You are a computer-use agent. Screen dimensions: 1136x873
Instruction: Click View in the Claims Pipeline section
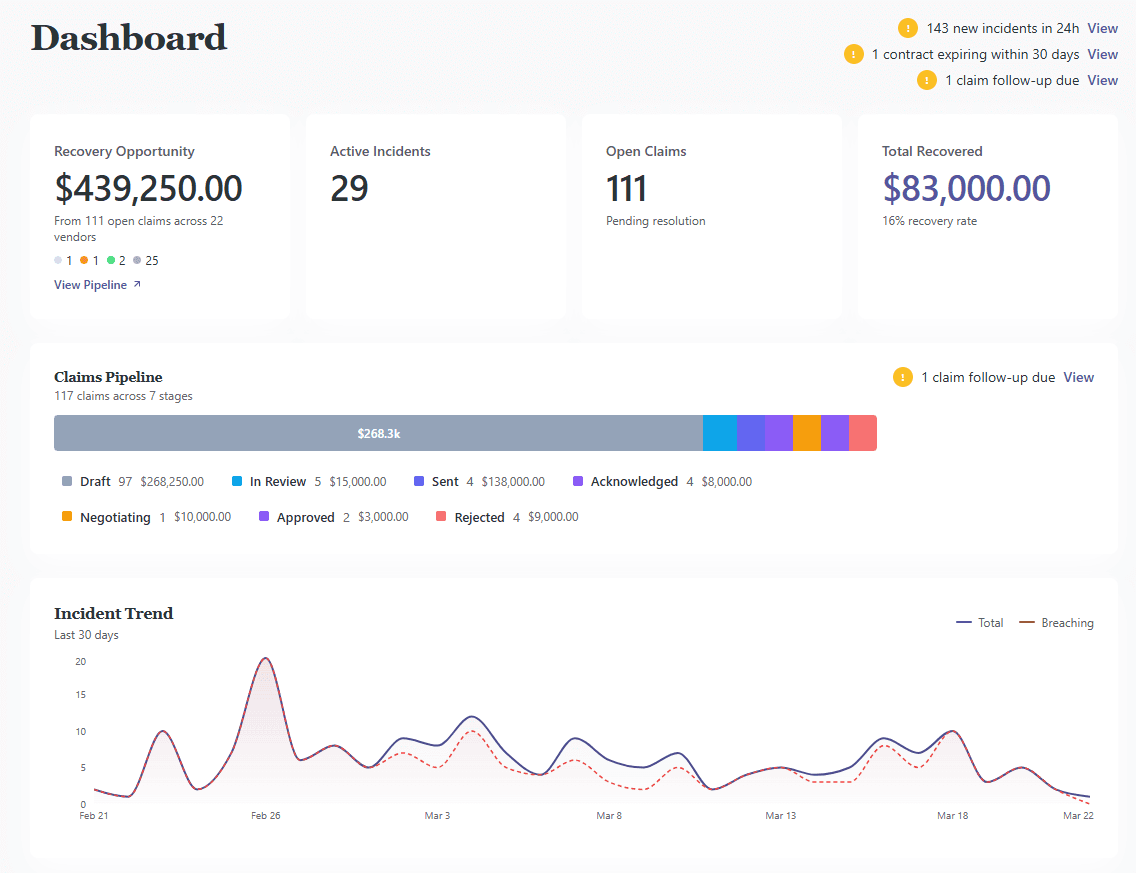click(x=1078, y=377)
